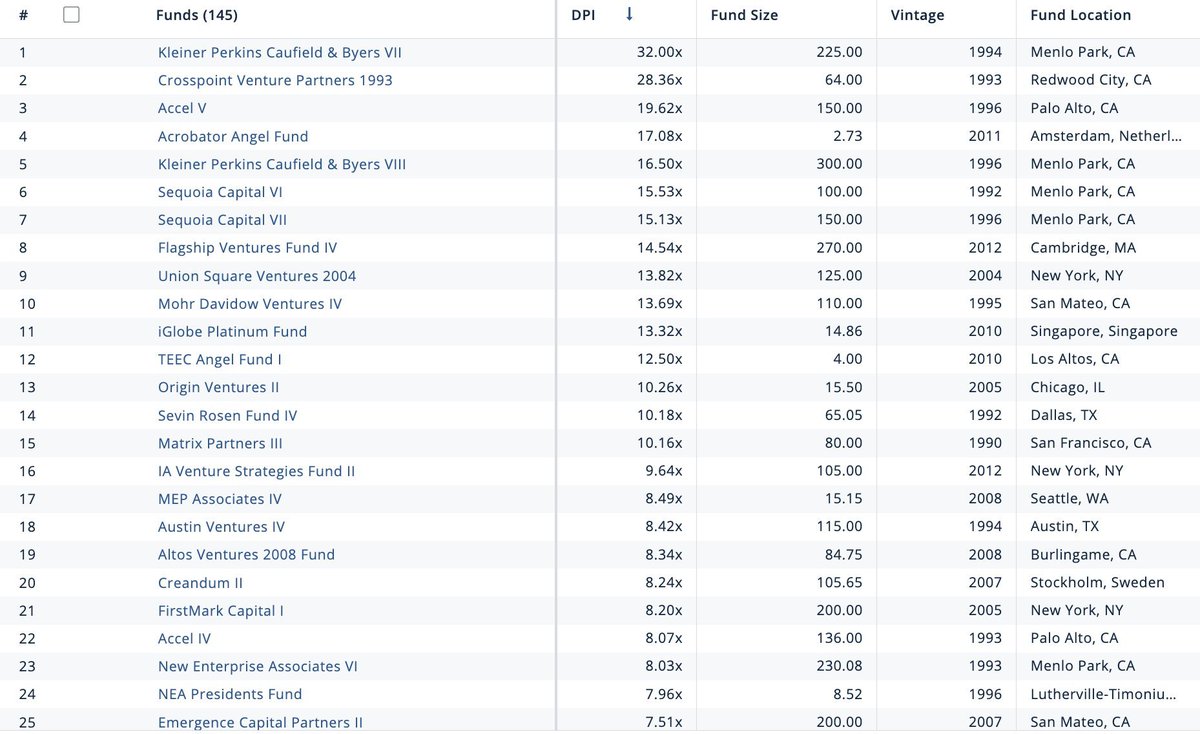
Task: Click the 9.64x DPI value
Action: pos(664,471)
